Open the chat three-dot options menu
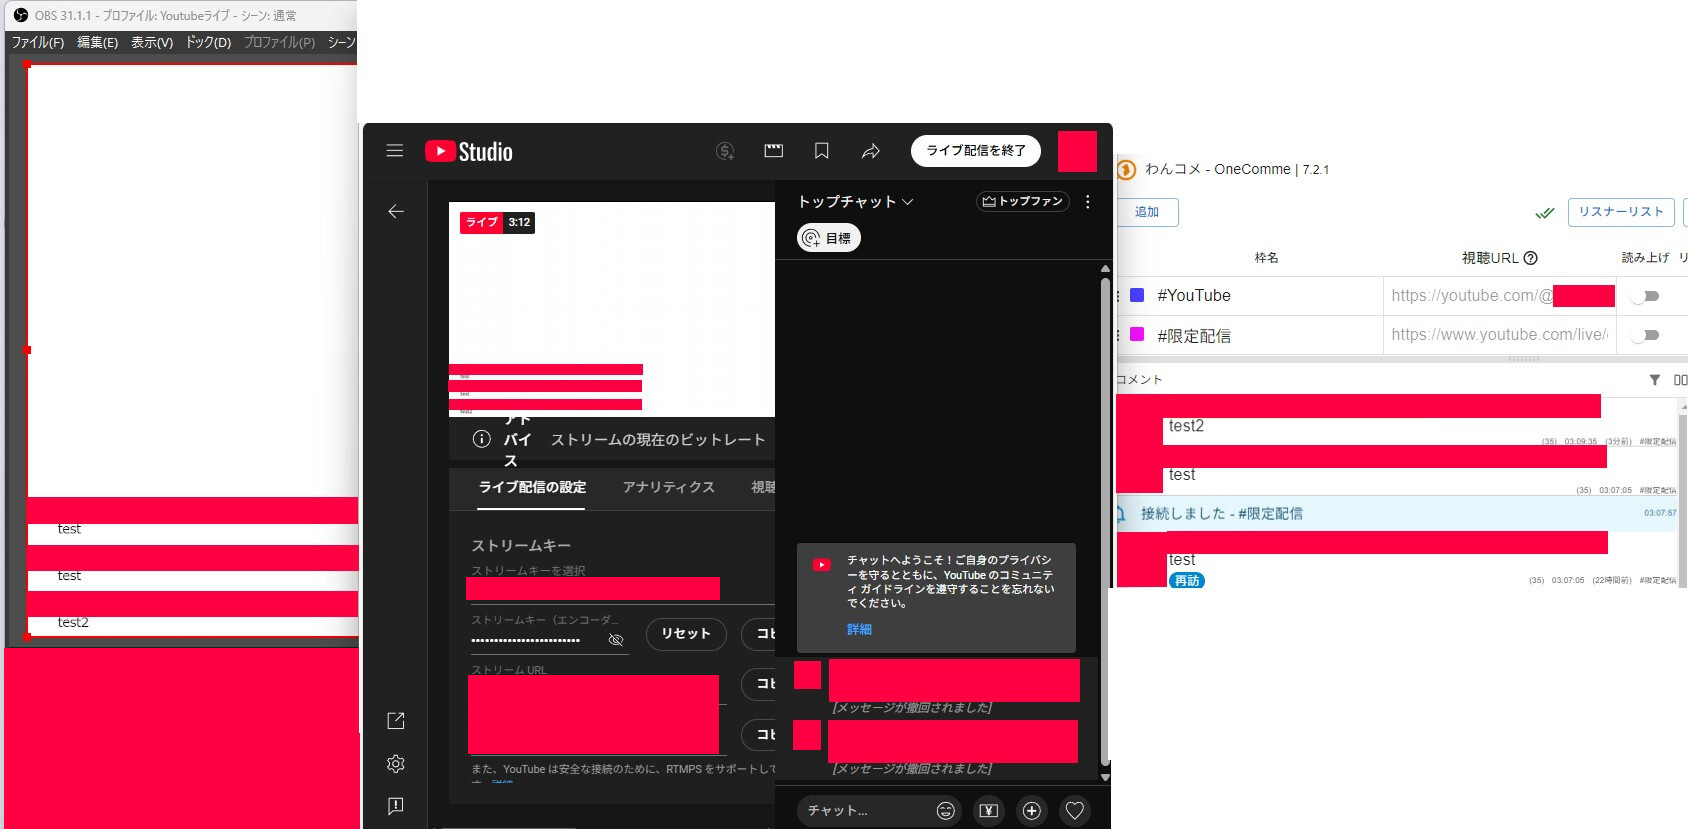This screenshot has width=1688, height=829. click(x=1088, y=201)
